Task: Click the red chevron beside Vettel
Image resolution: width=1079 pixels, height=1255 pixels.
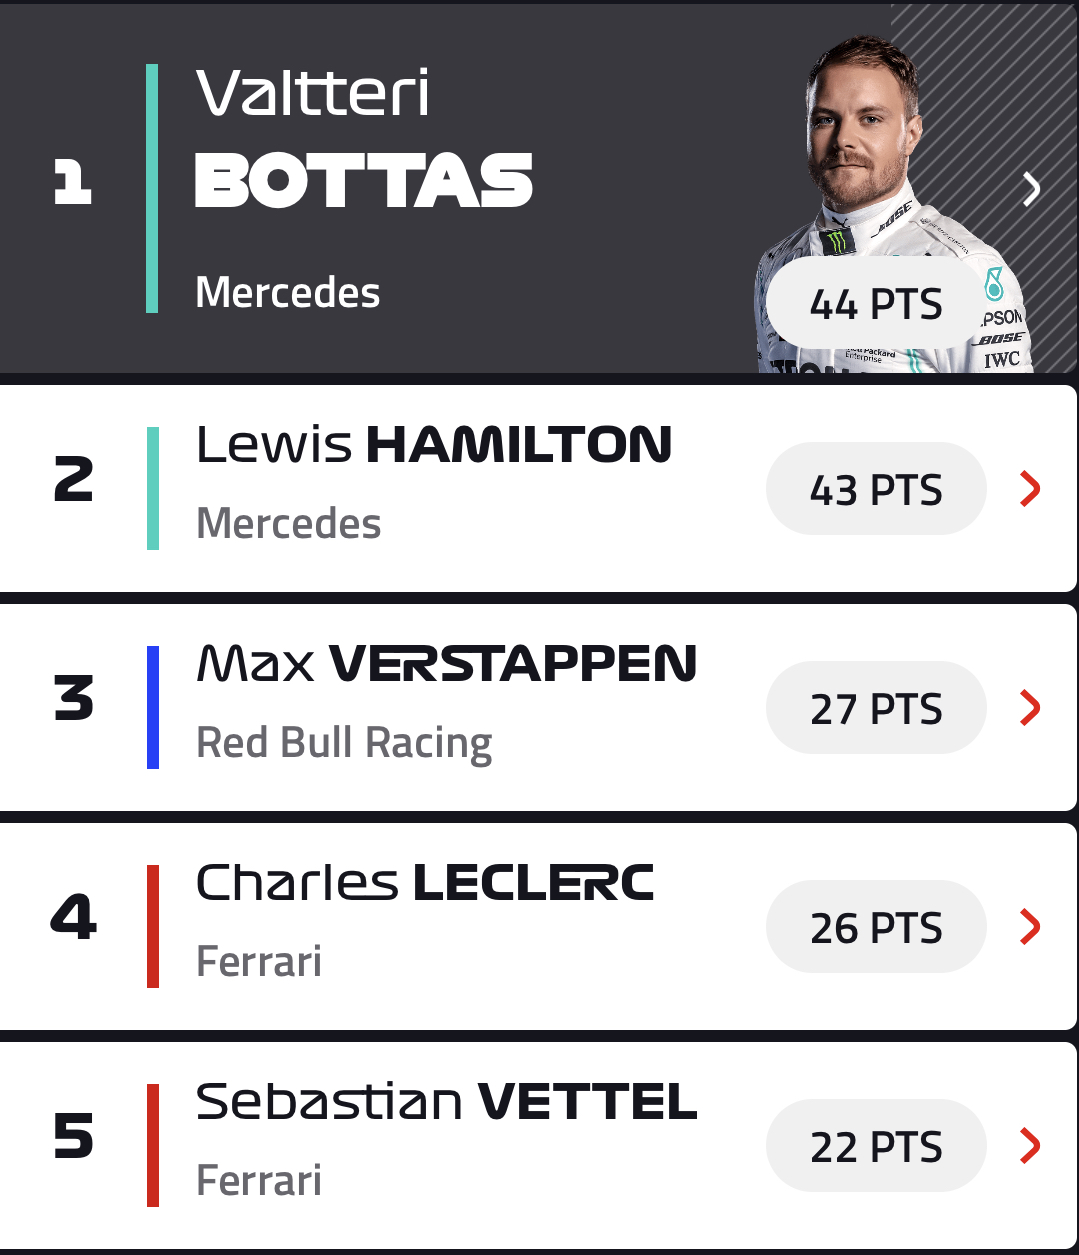Action: (x=1030, y=1145)
